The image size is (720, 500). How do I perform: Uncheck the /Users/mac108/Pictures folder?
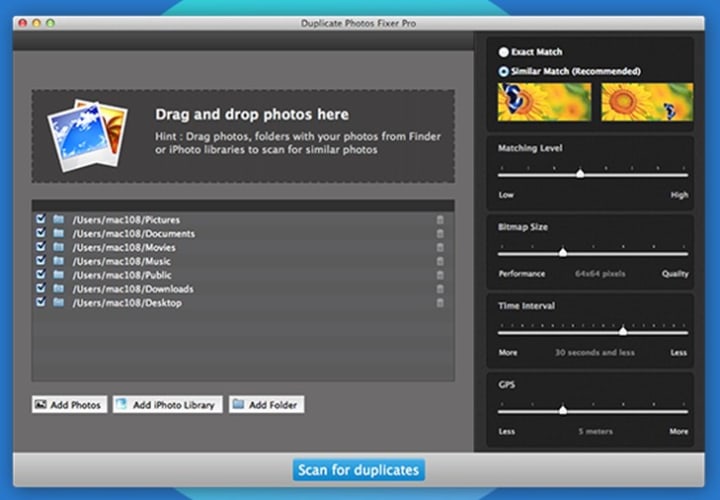pos(41,219)
